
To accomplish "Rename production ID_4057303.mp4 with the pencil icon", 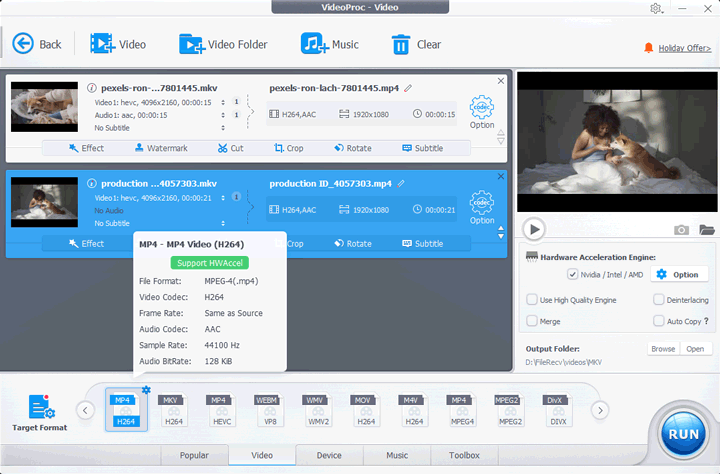I will click(x=401, y=183).
